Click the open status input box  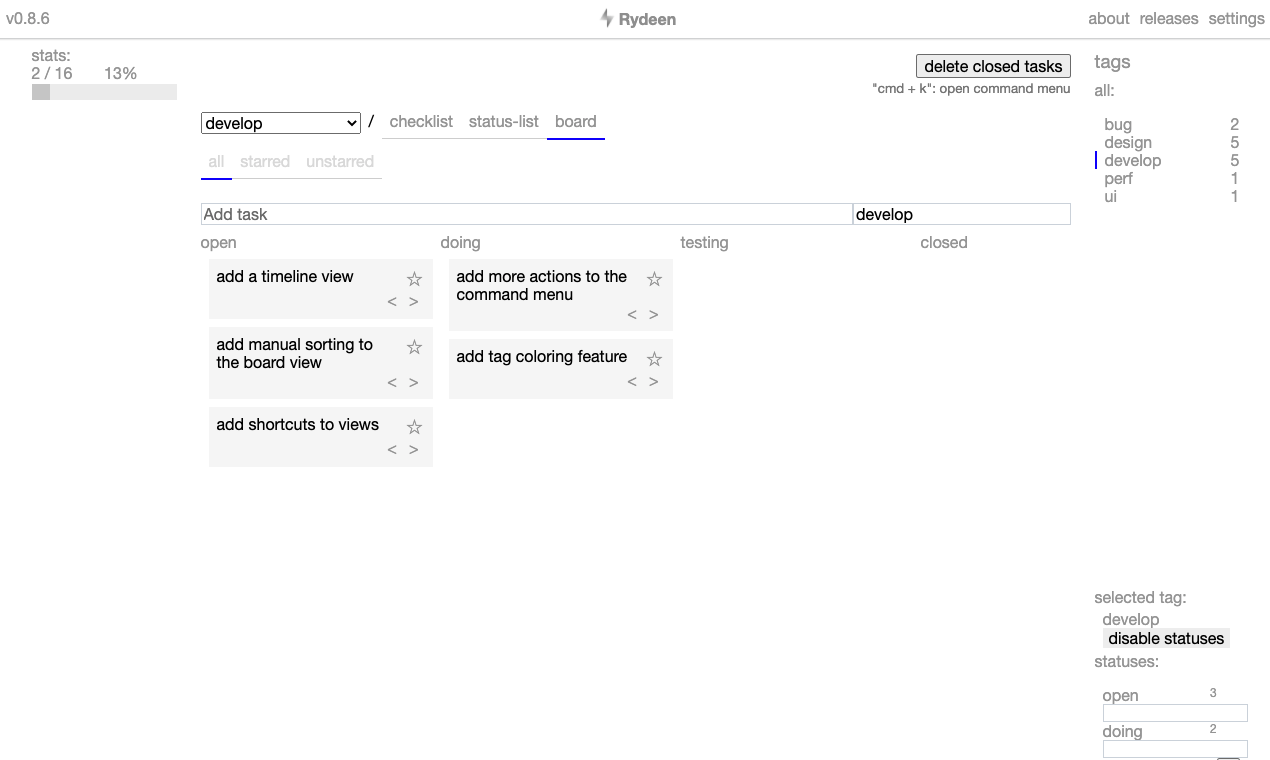coord(1175,713)
